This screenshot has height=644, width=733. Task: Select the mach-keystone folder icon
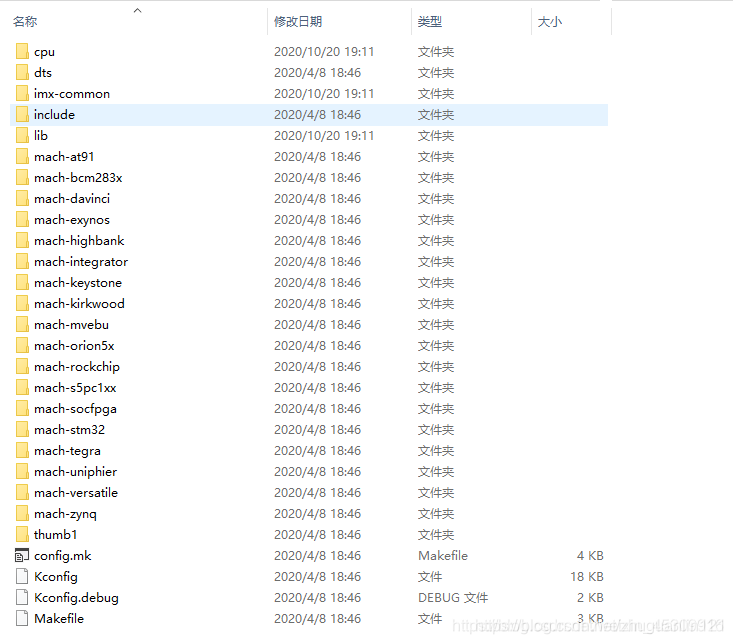pos(22,283)
